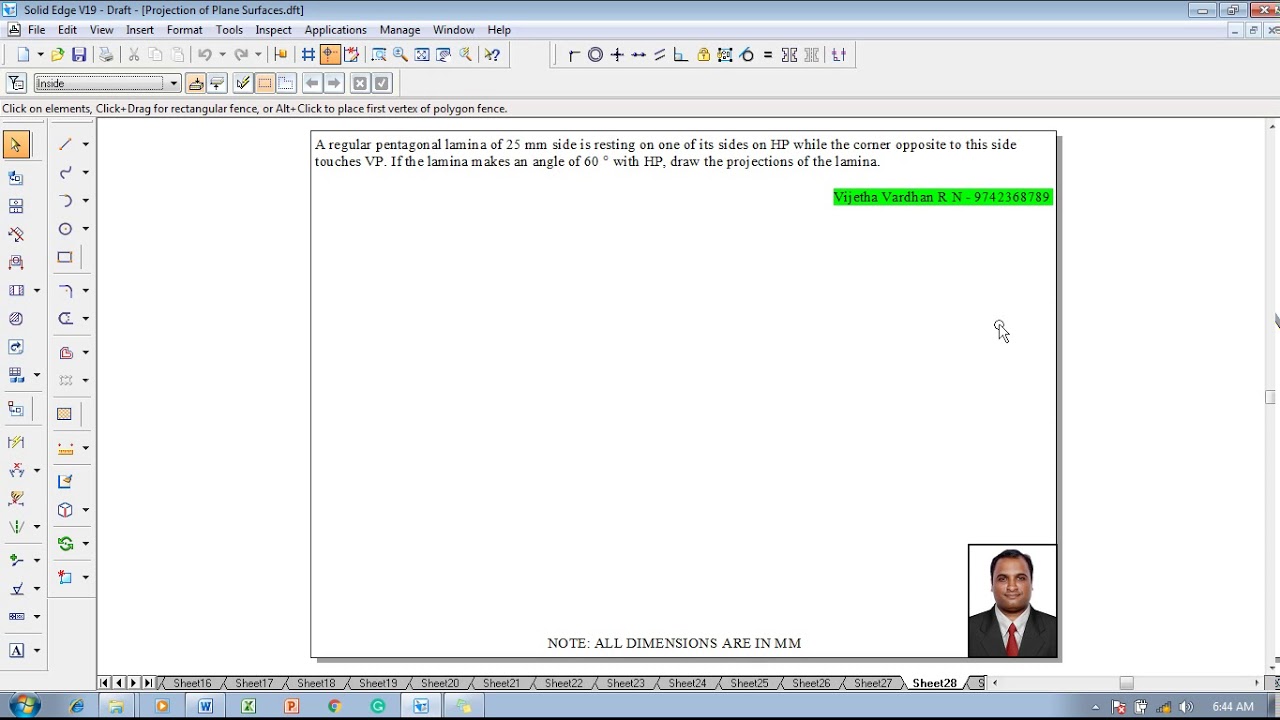Click the Perpendicular relationship icon
Screen dimensions: 1280x720
coord(681,55)
